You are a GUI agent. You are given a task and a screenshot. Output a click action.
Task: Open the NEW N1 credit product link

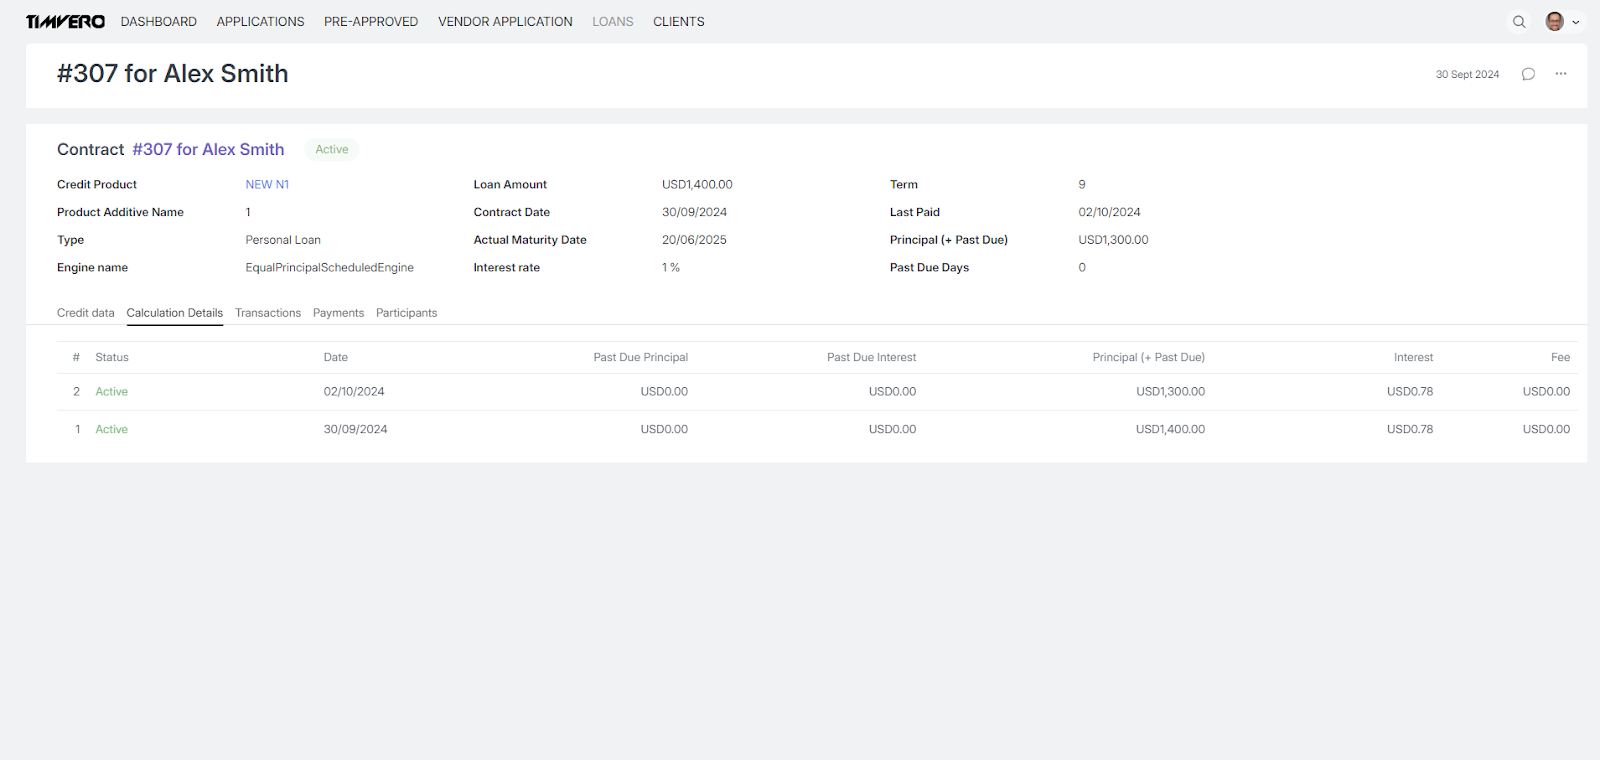pos(267,185)
